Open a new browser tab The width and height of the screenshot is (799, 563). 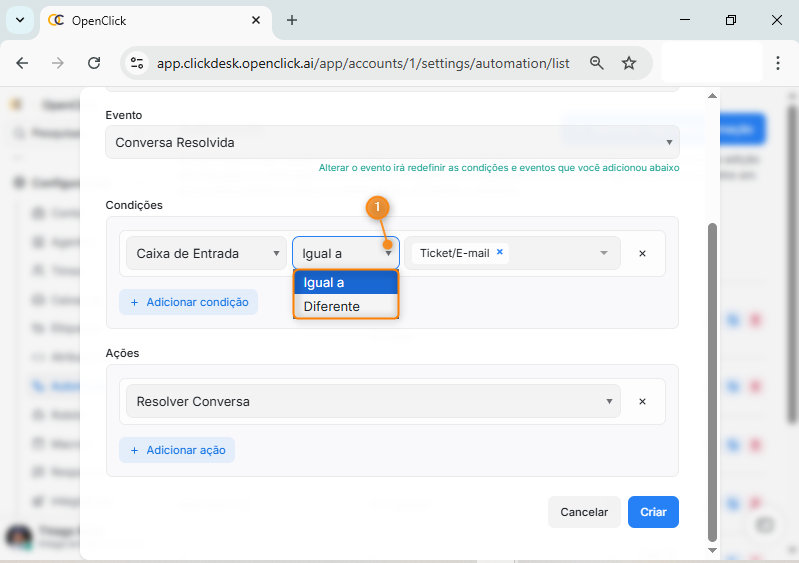[x=292, y=20]
